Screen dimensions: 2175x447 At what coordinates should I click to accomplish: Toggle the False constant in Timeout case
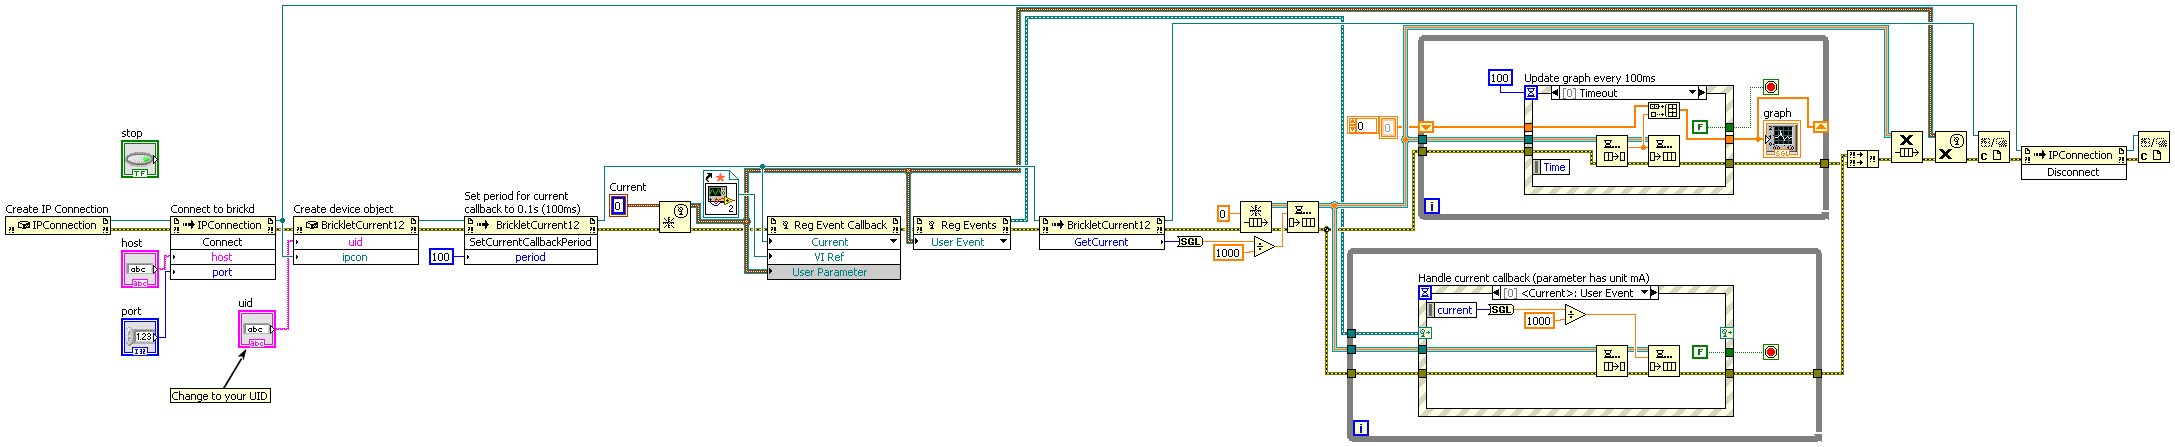pos(1700,127)
